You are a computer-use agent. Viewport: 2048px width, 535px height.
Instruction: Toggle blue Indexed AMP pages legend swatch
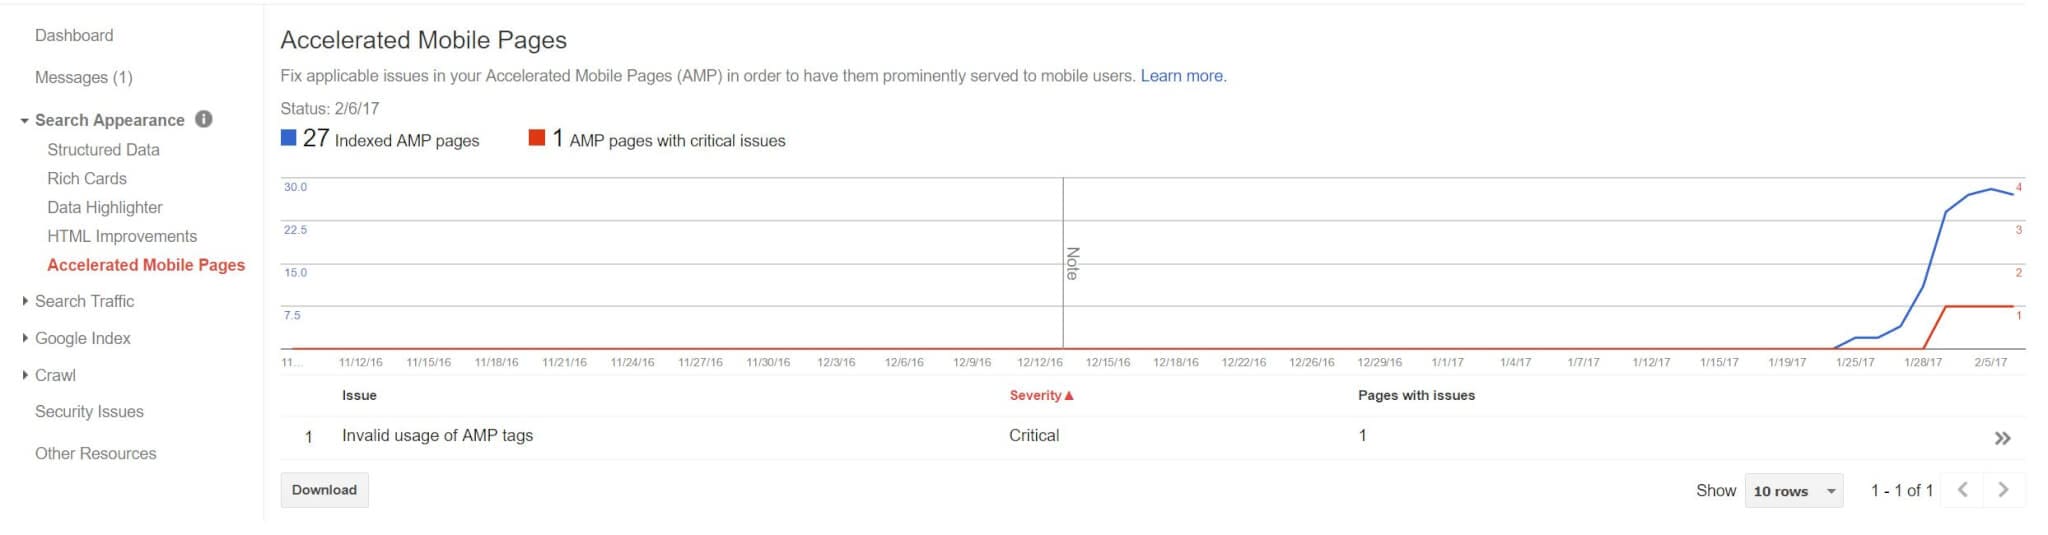pyautogui.click(x=288, y=138)
